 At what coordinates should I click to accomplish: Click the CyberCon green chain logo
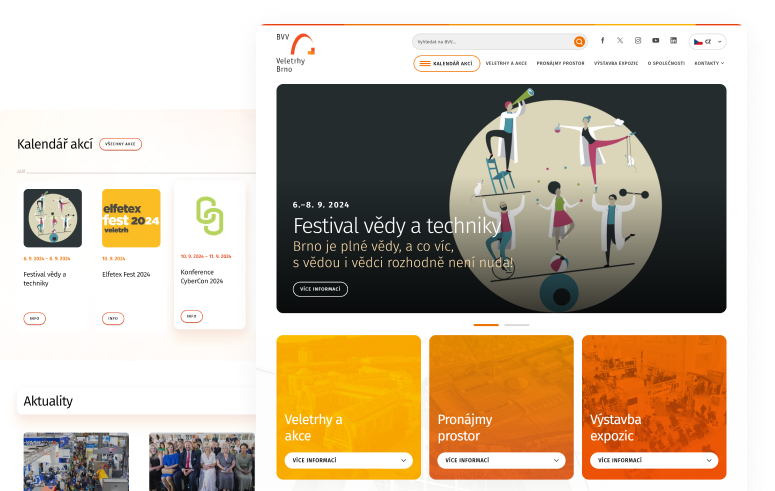(209, 216)
